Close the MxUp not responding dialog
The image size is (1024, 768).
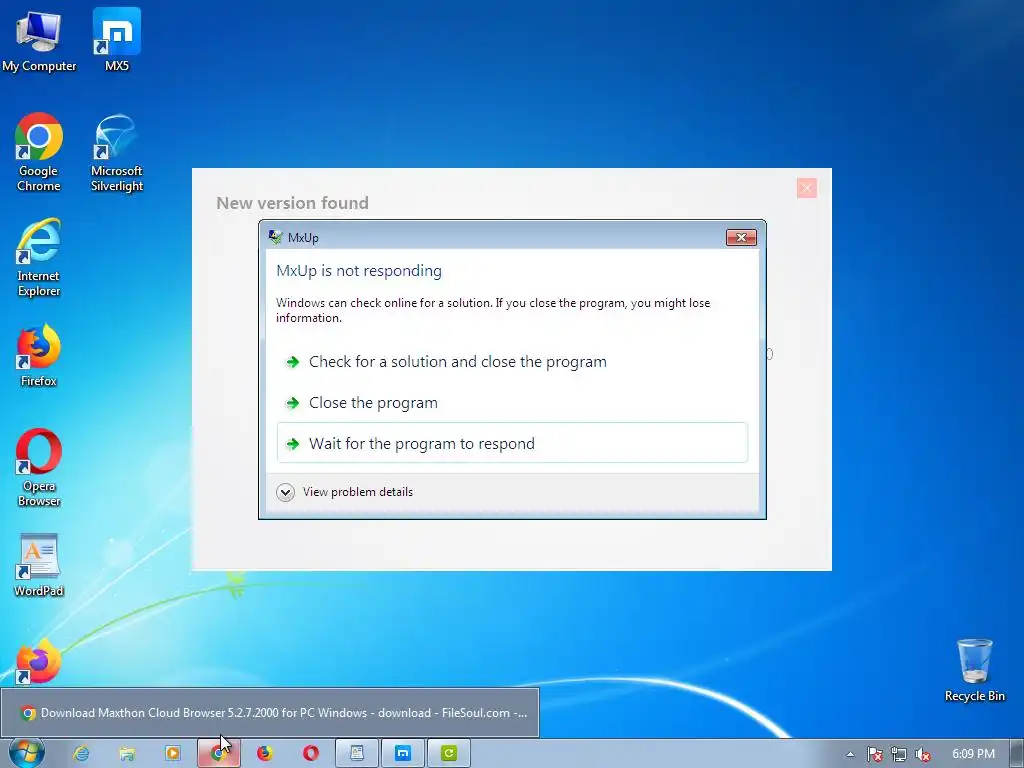741,237
